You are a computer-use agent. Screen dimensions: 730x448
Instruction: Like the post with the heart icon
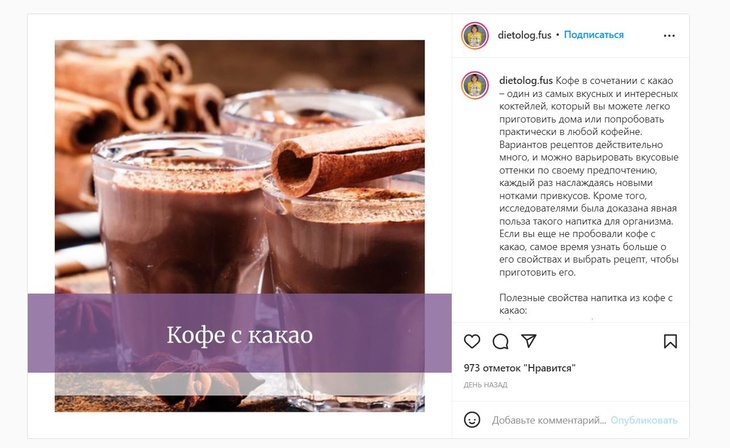(472, 341)
